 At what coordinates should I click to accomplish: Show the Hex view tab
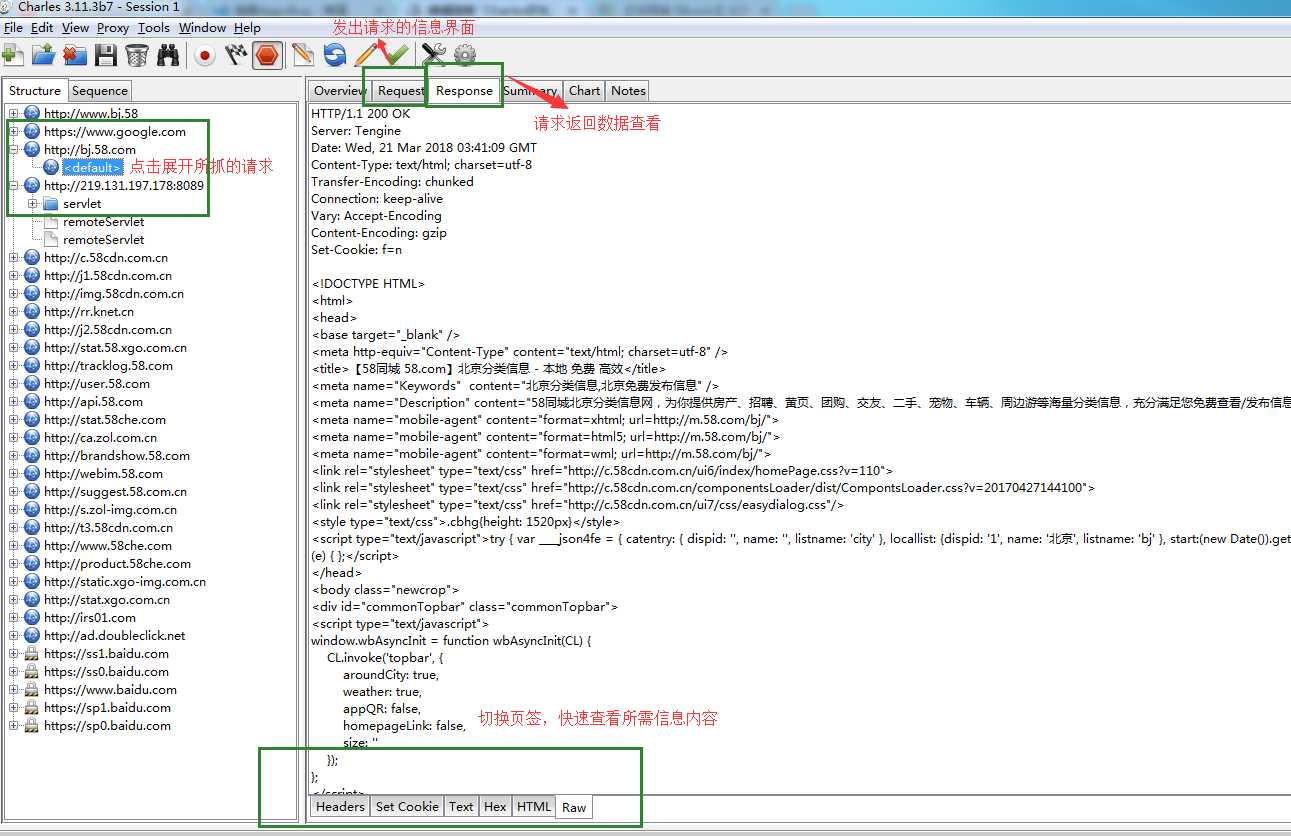click(x=495, y=806)
